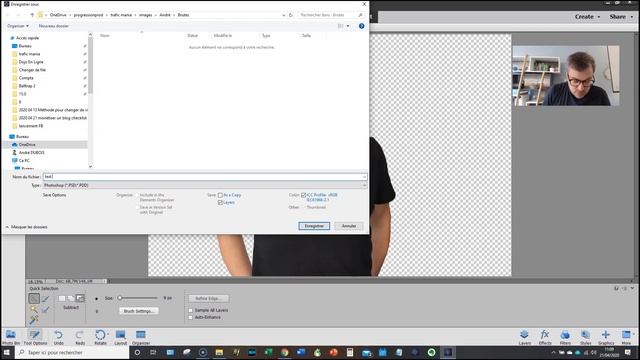This screenshot has height=360, width=640.
Task: Choose Add to selection mode icon
Action: click(x=71, y=298)
